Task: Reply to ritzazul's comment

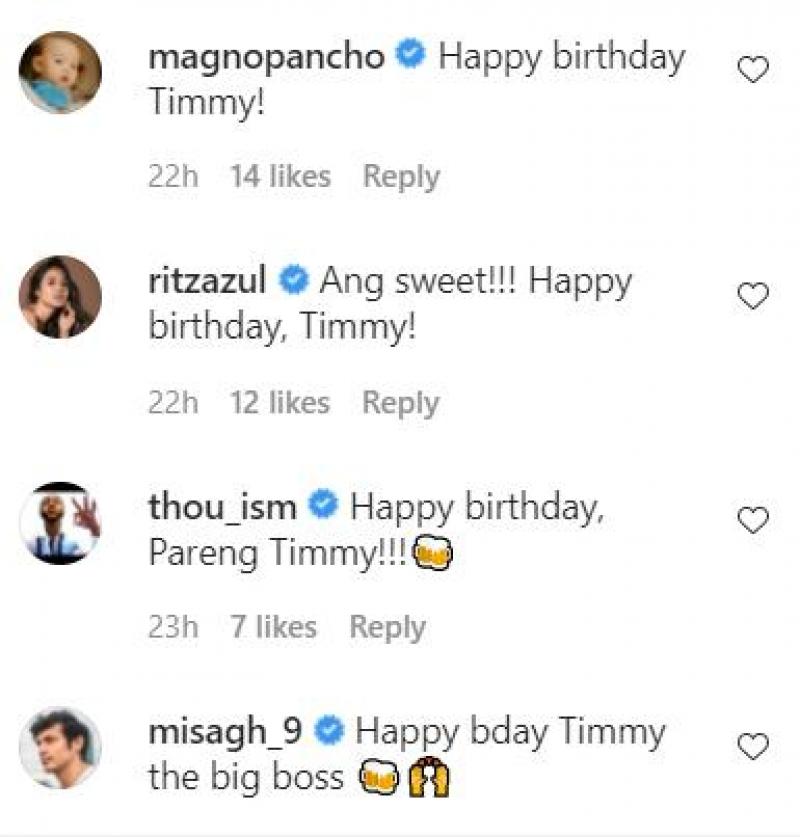Action: 400,403
